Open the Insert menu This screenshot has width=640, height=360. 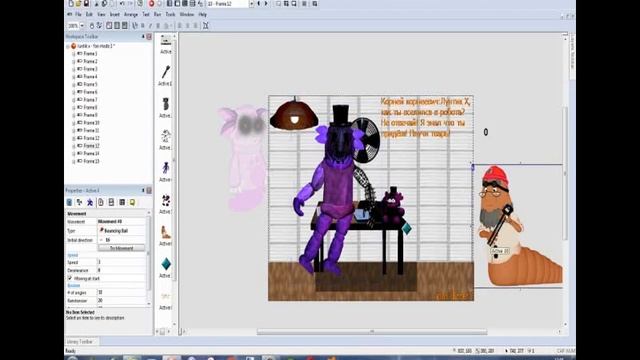coord(115,14)
